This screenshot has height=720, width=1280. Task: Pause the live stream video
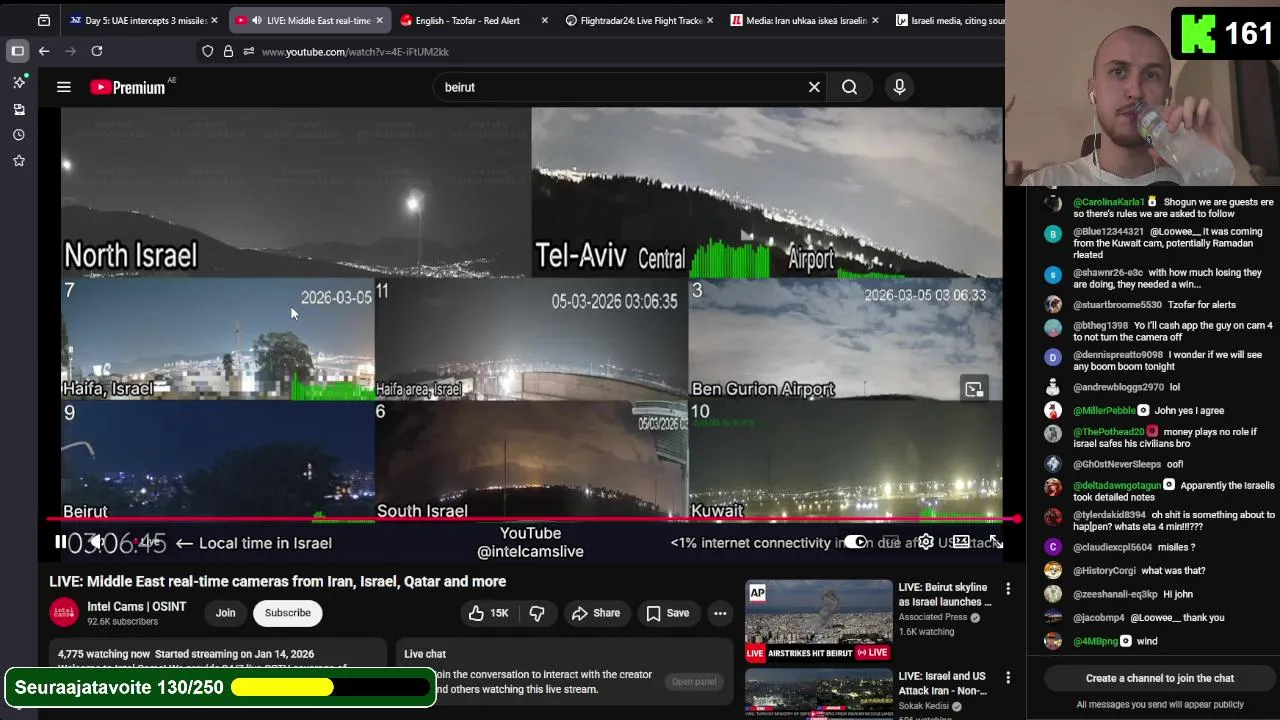click(61, 542)
